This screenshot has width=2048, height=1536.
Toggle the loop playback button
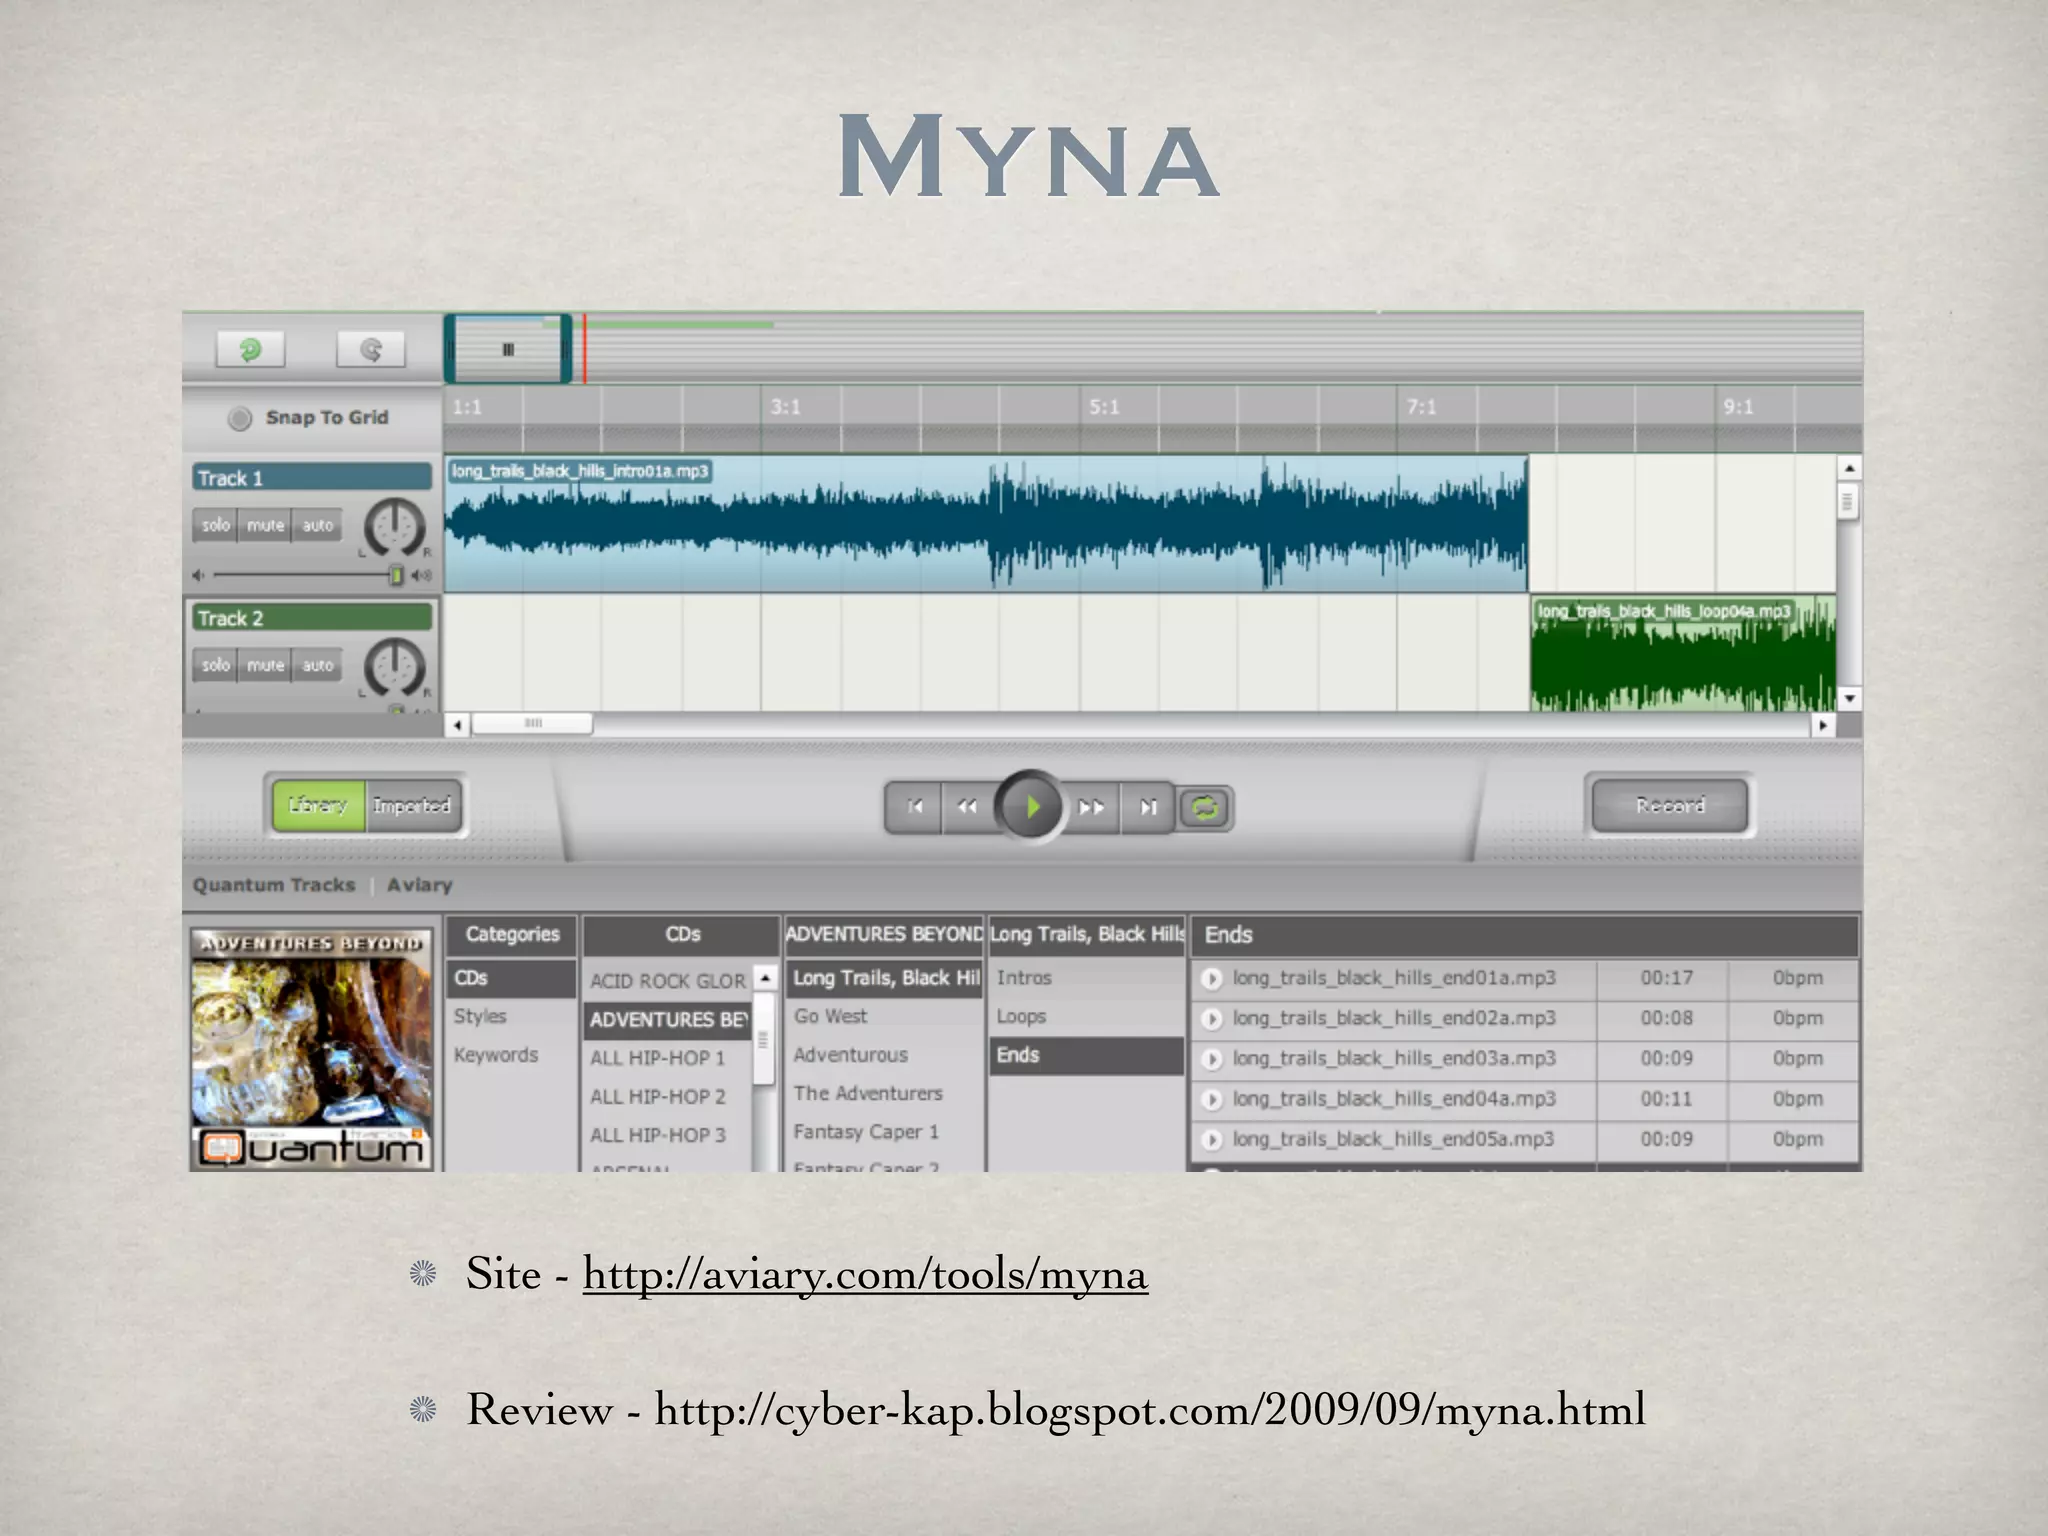1205,808
